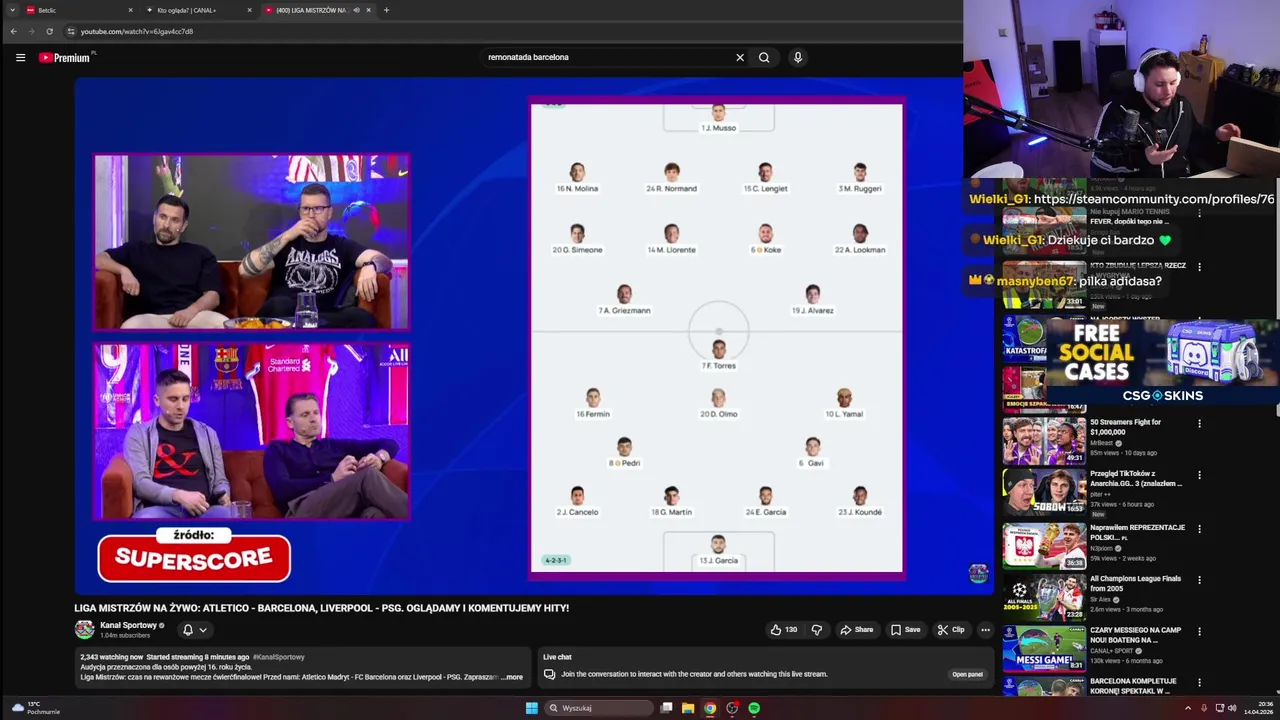Click the FREE SOCIAL CASES CSG Skins banner

pos(1163,362)
